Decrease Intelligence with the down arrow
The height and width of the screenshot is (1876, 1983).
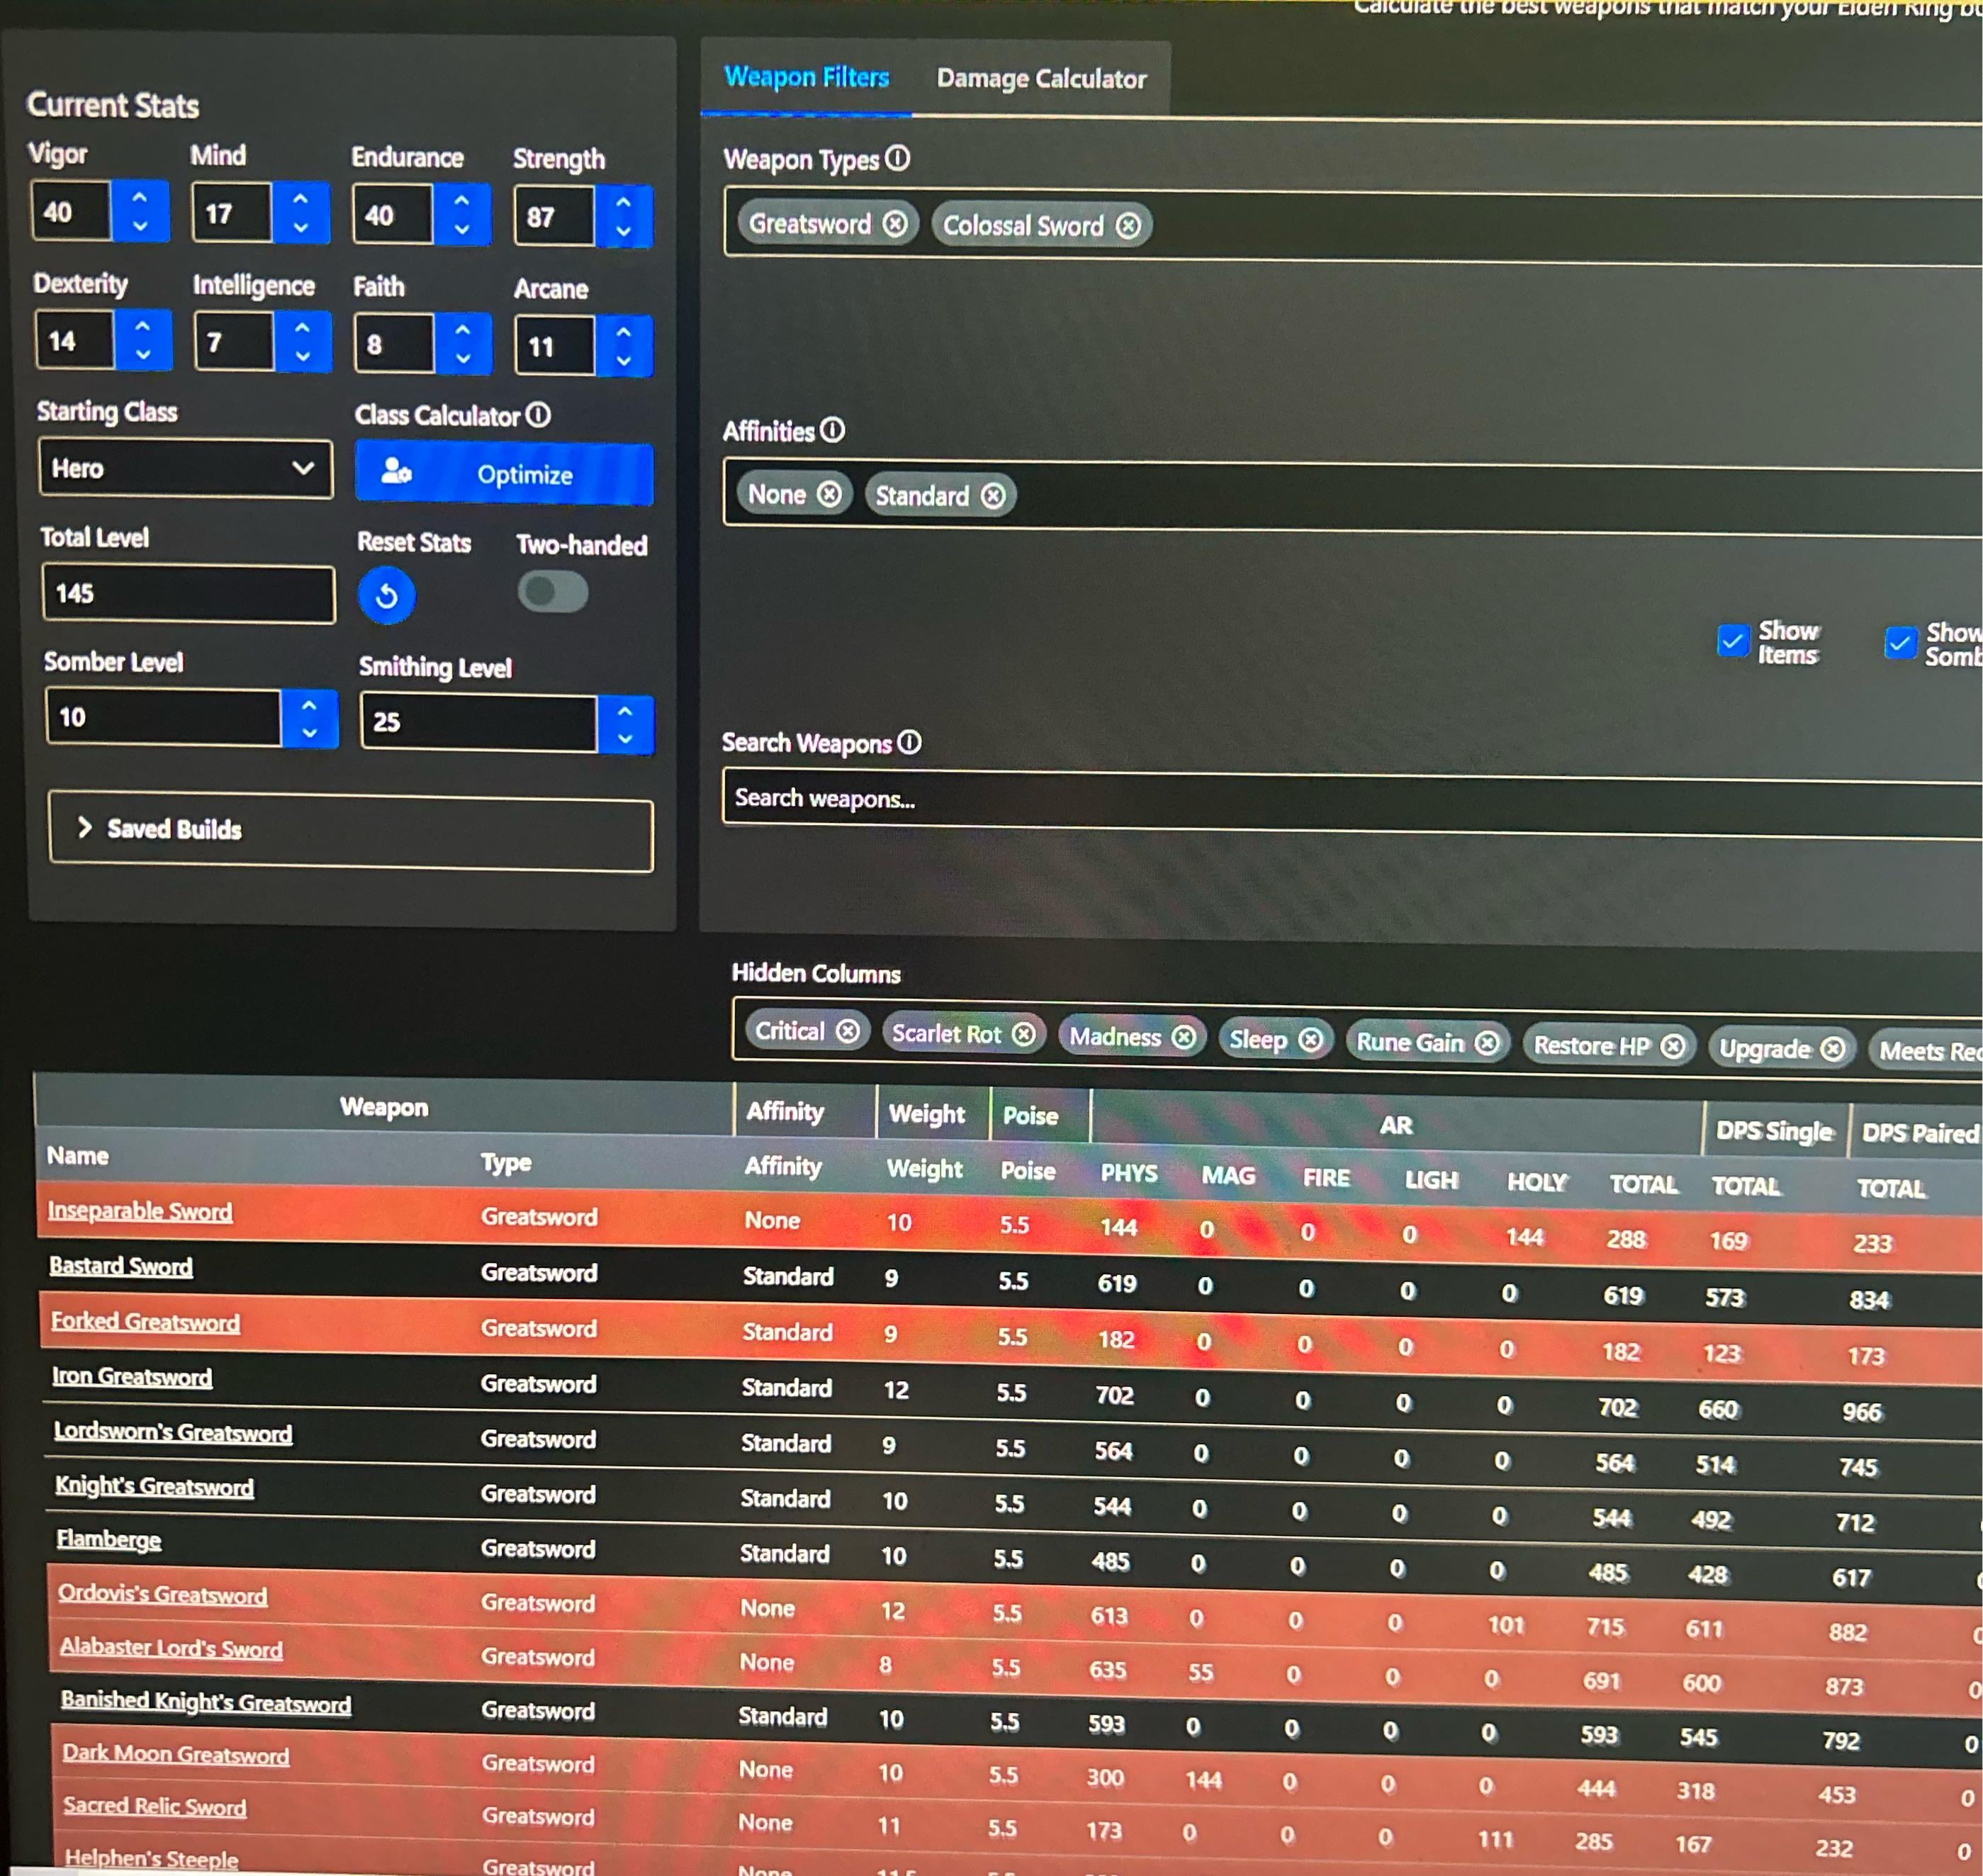point(303,356)
